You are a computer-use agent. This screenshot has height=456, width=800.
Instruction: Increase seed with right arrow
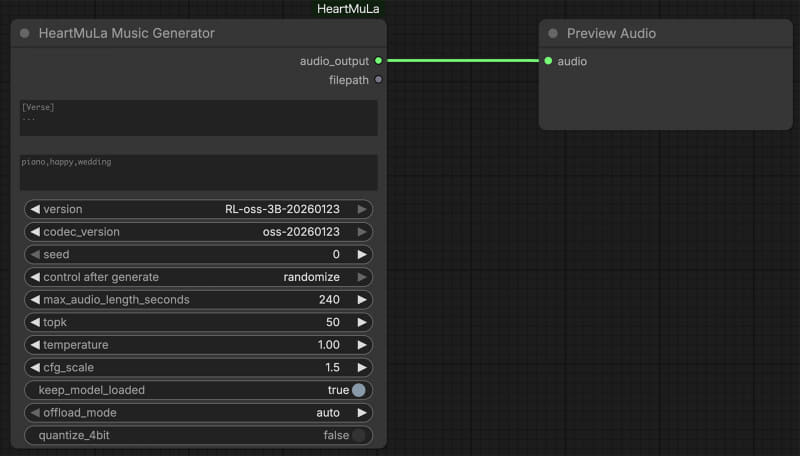[x=362, y=254]
